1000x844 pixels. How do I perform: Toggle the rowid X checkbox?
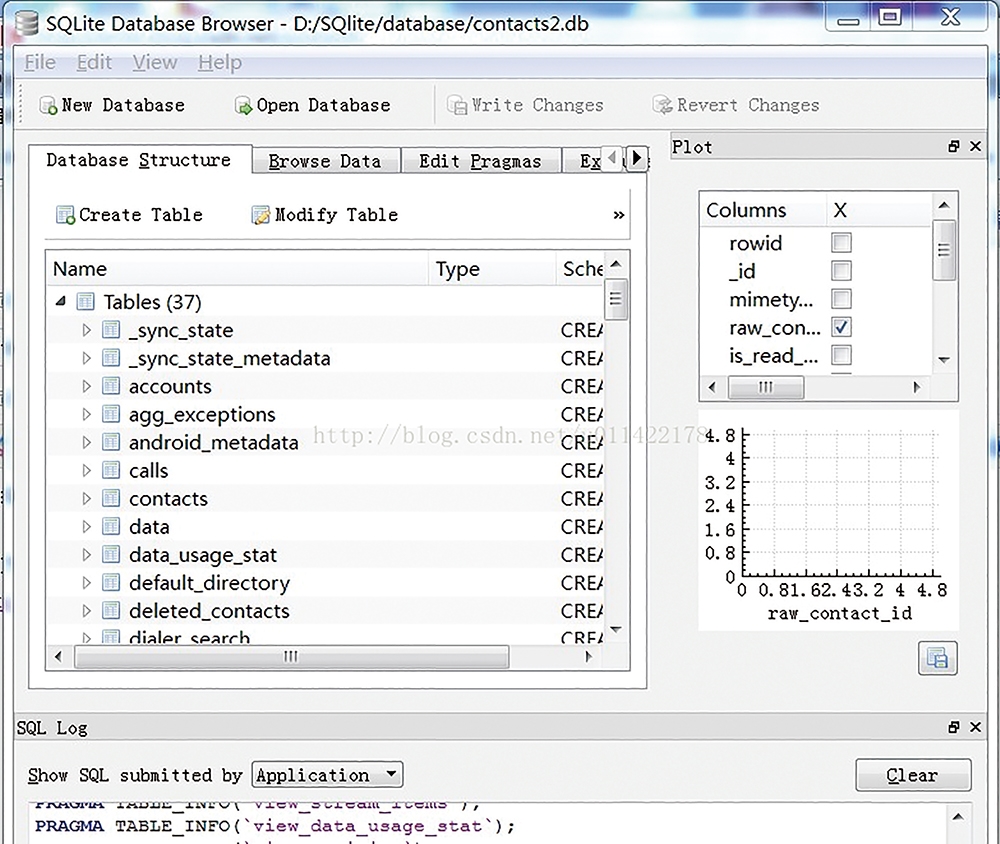click(841, 242)
